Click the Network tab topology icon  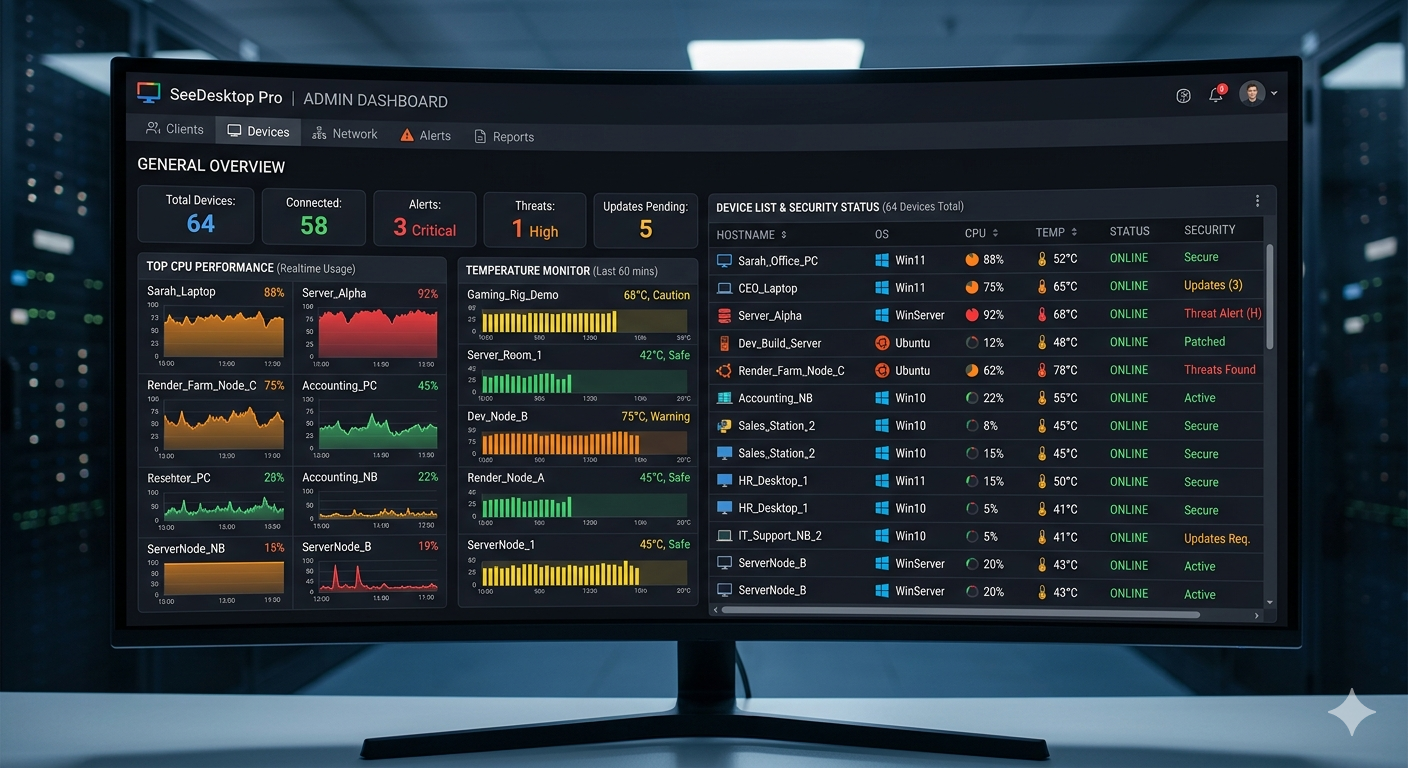point(319,133)
